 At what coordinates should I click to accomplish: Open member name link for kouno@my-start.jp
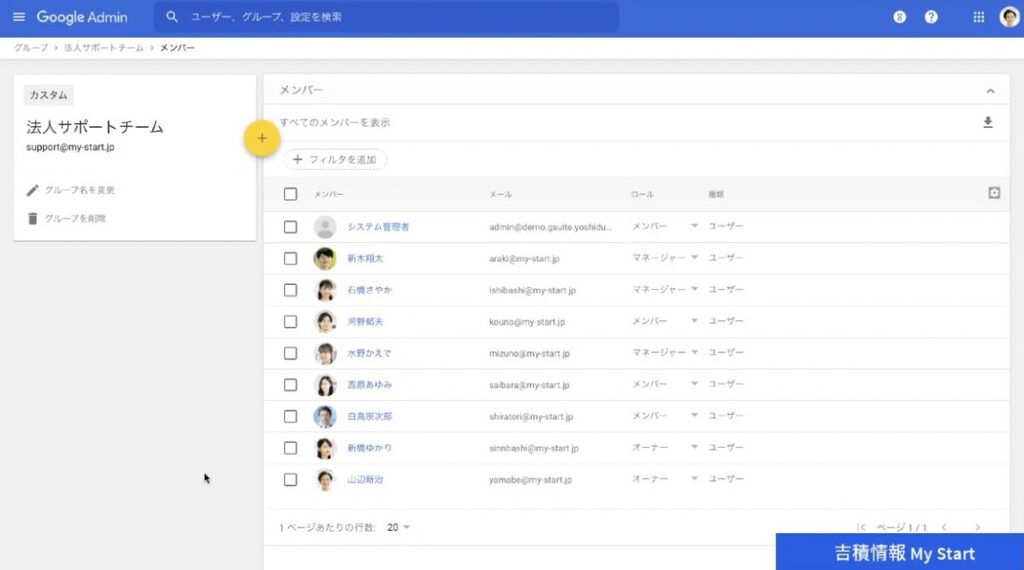[365, 321]
